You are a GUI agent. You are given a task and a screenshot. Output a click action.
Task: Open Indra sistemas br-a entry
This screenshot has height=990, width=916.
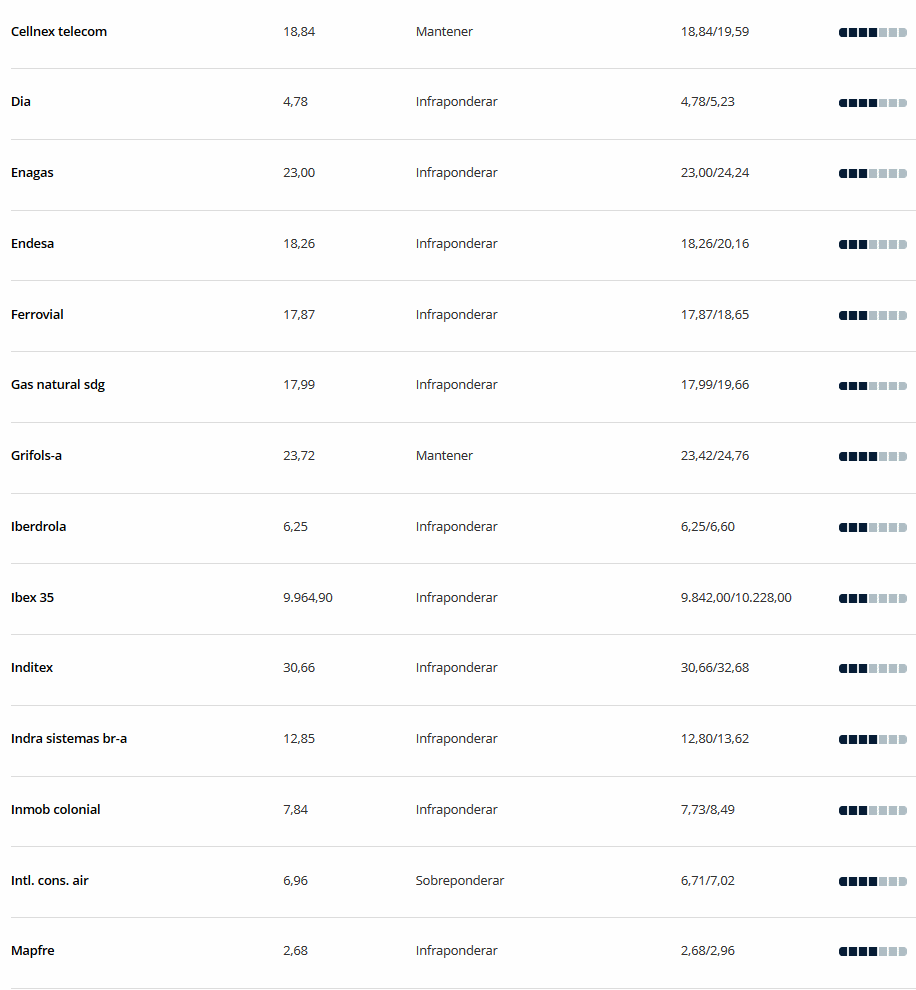69,739
